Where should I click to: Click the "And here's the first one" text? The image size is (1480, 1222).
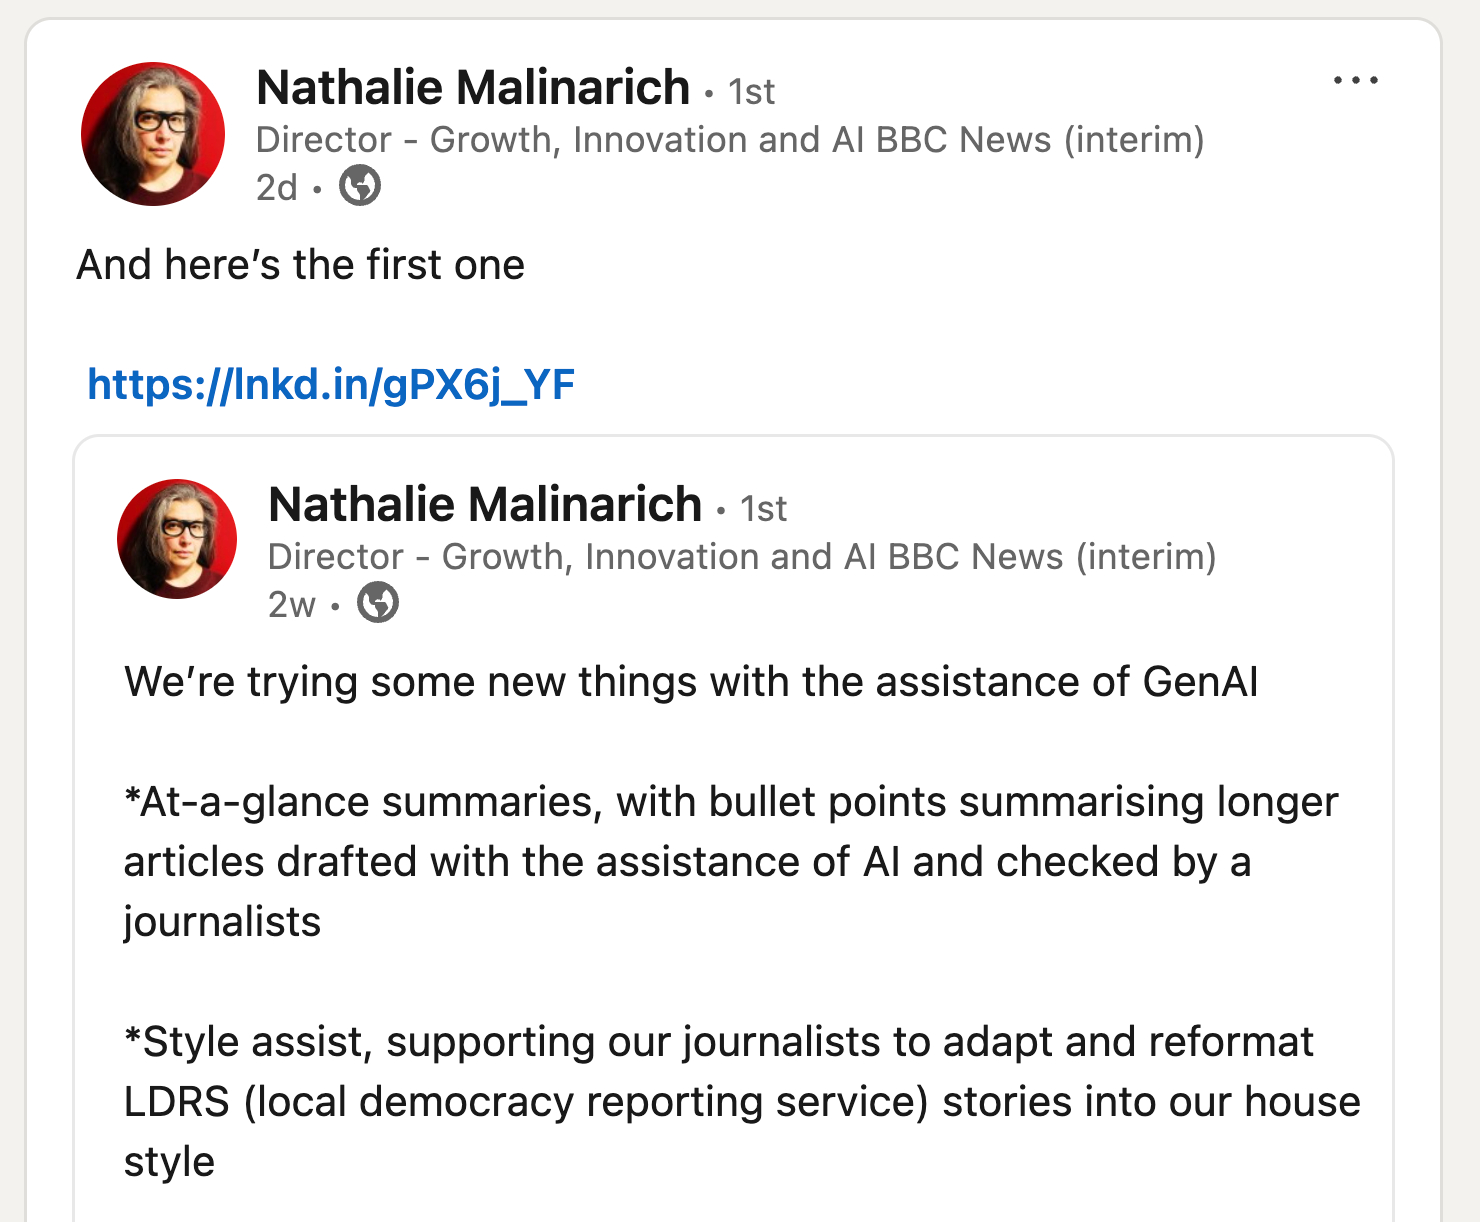(x=301, y=266)
